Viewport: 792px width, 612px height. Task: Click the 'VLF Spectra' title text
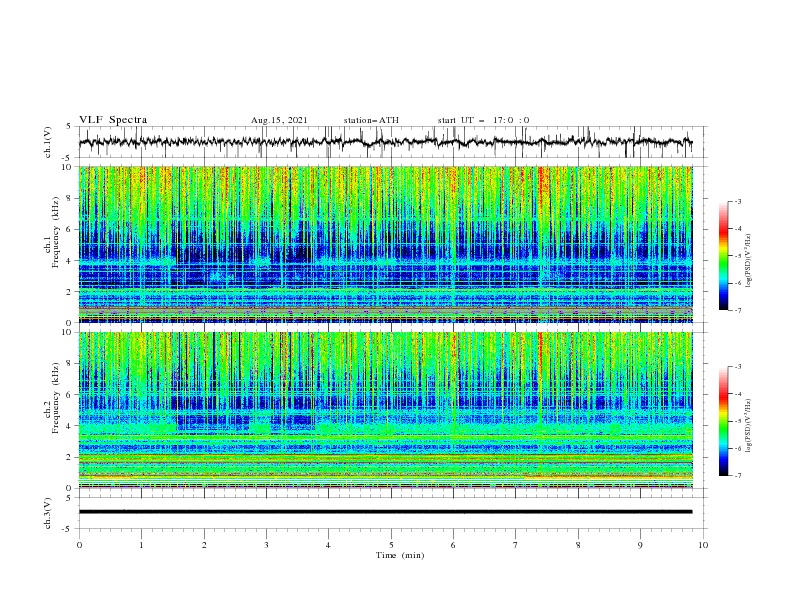(x=113, y=120)
